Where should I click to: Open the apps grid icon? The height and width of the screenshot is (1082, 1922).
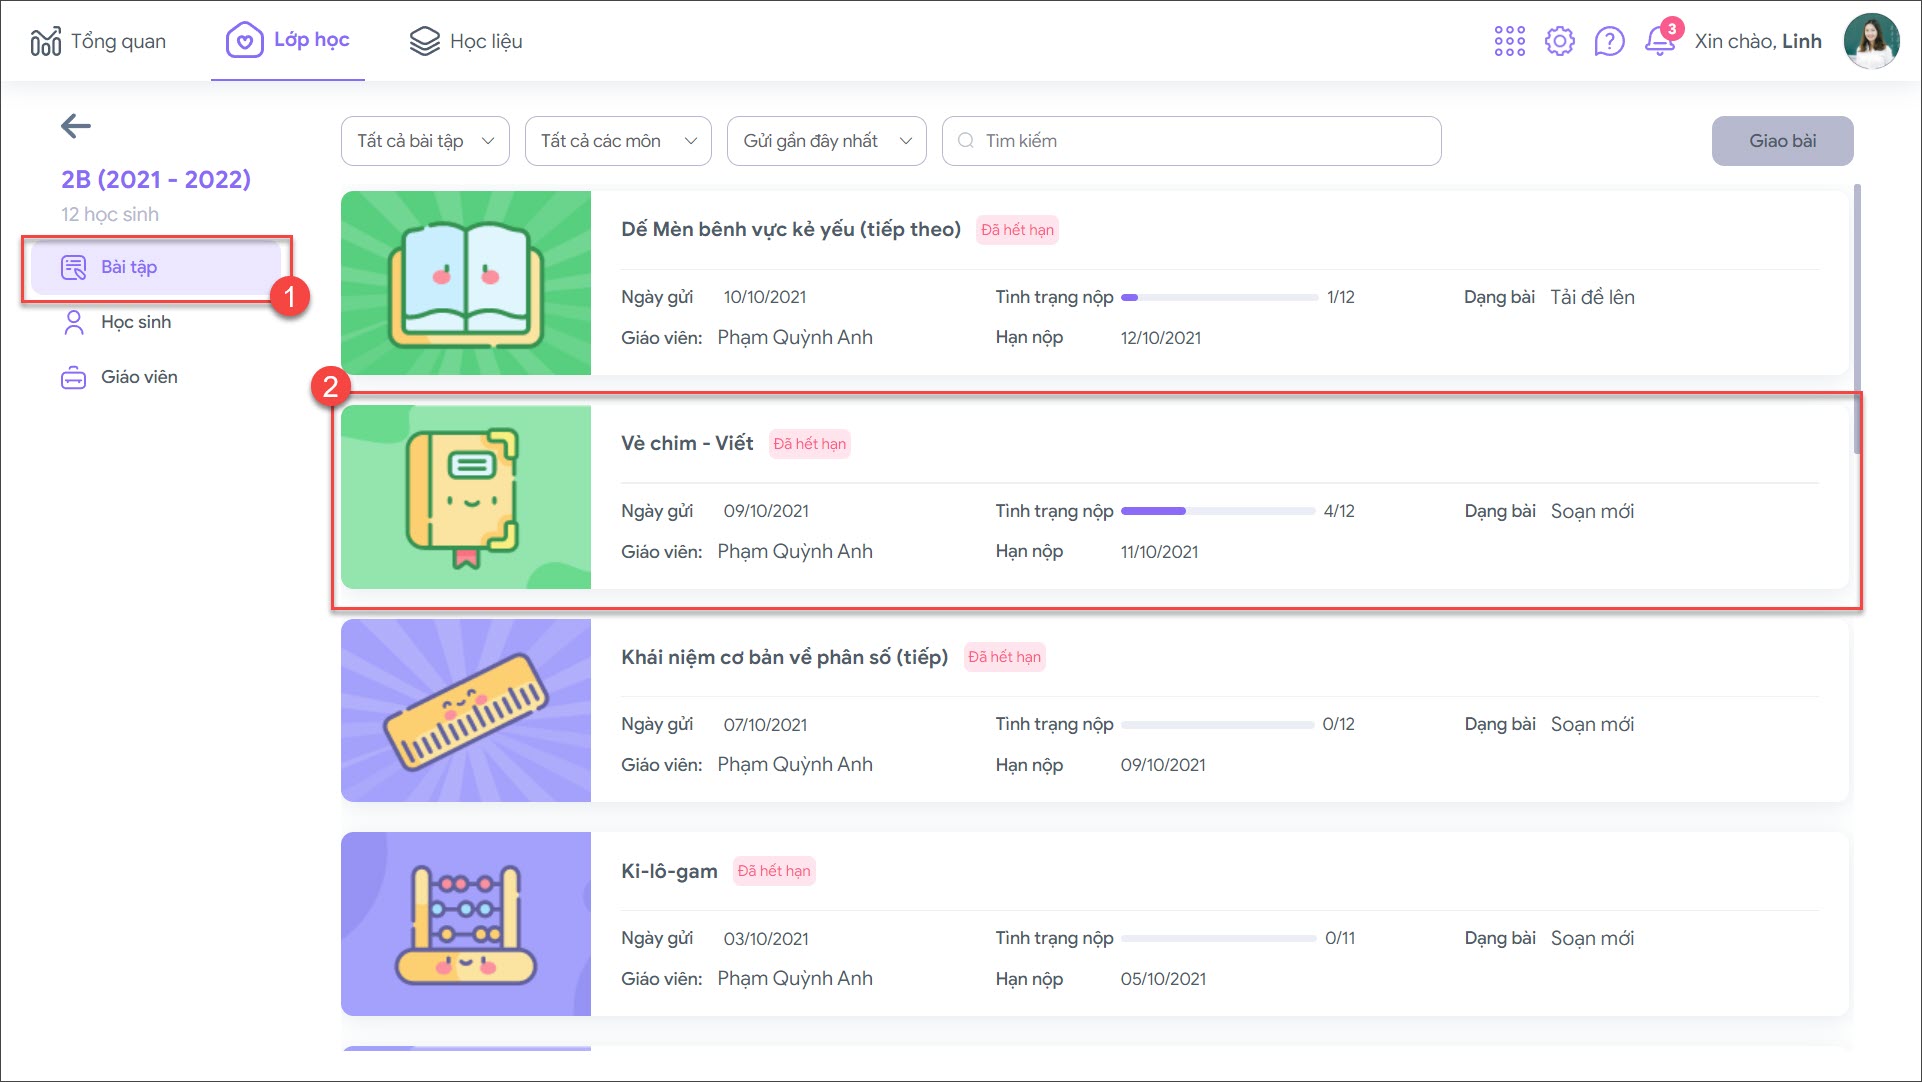pyautogui.click(x=1509, y=41)
